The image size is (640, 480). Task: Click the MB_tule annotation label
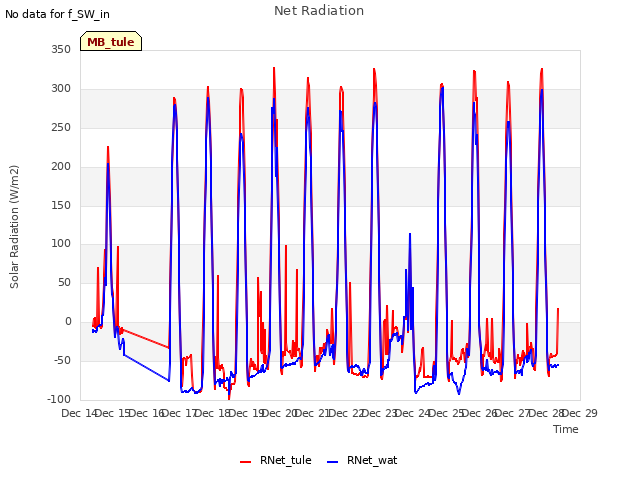111,41
